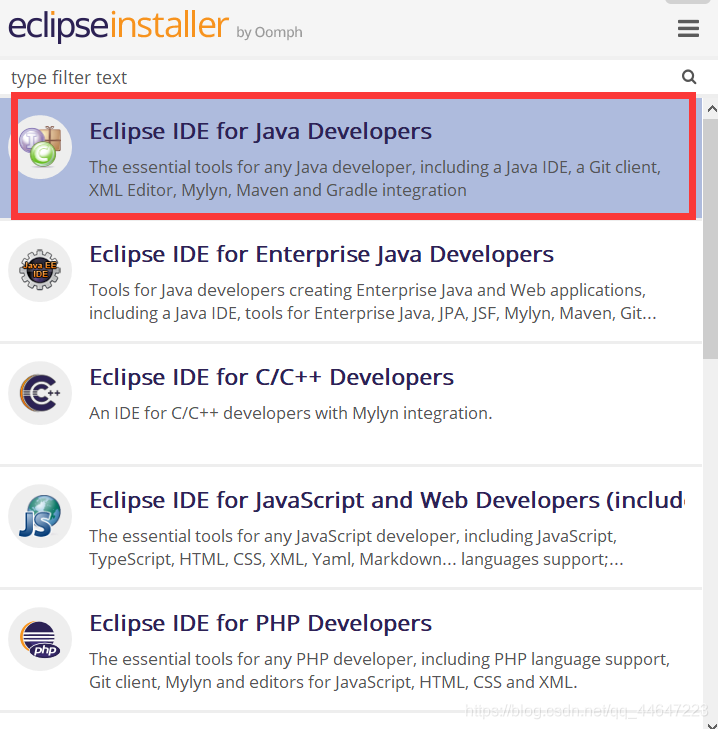
Task: Click the search magnifier icon
Action: (689, 77)
